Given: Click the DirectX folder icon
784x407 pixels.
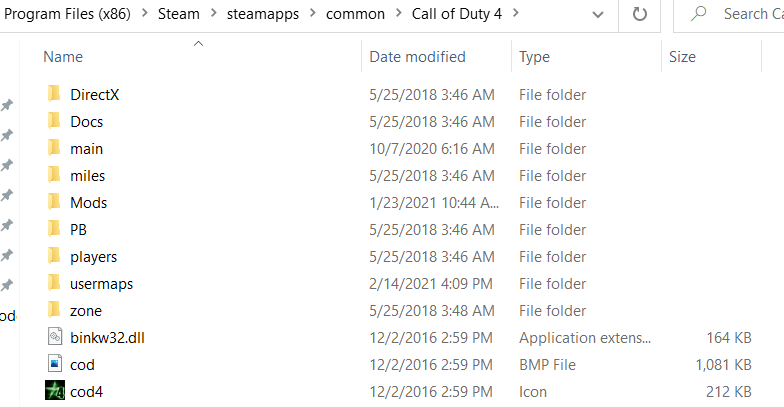Looking at the screenshot, I should click(x=54, y=94).
